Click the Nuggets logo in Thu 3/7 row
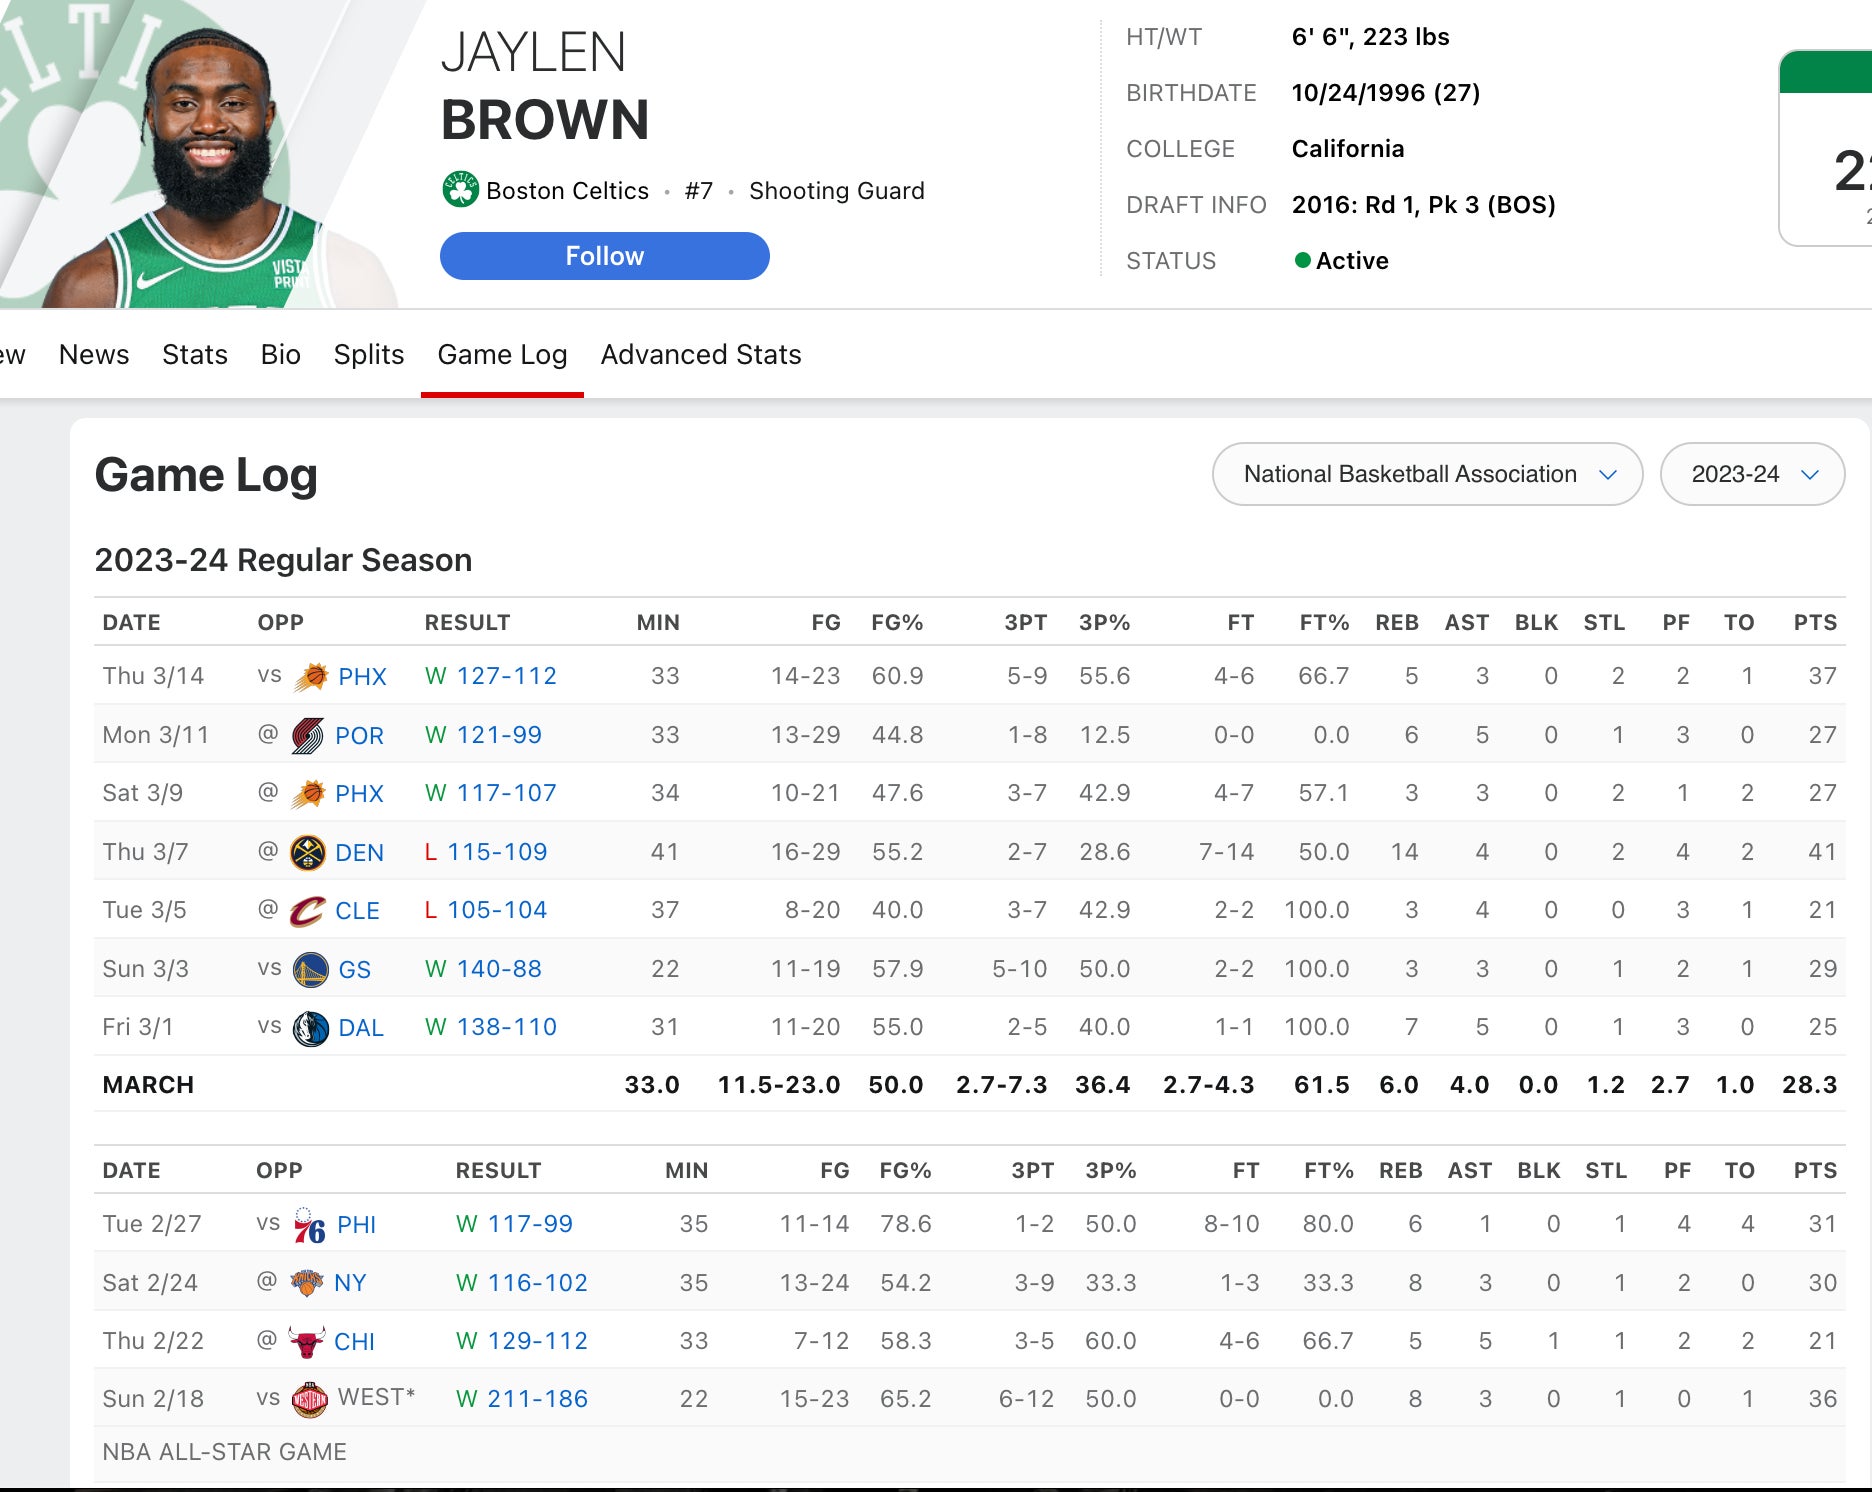1872x1492 pixels. point(308,853)
